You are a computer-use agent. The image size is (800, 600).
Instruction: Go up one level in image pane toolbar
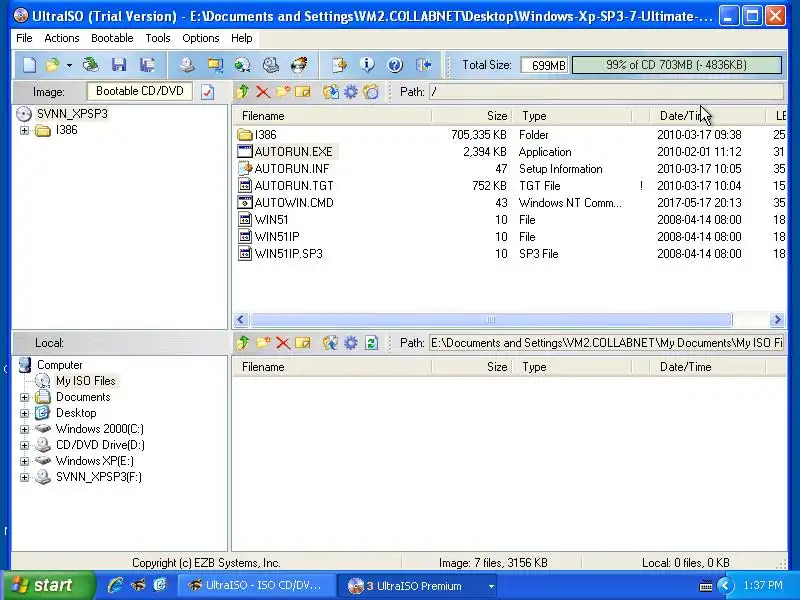click(243, 92)
